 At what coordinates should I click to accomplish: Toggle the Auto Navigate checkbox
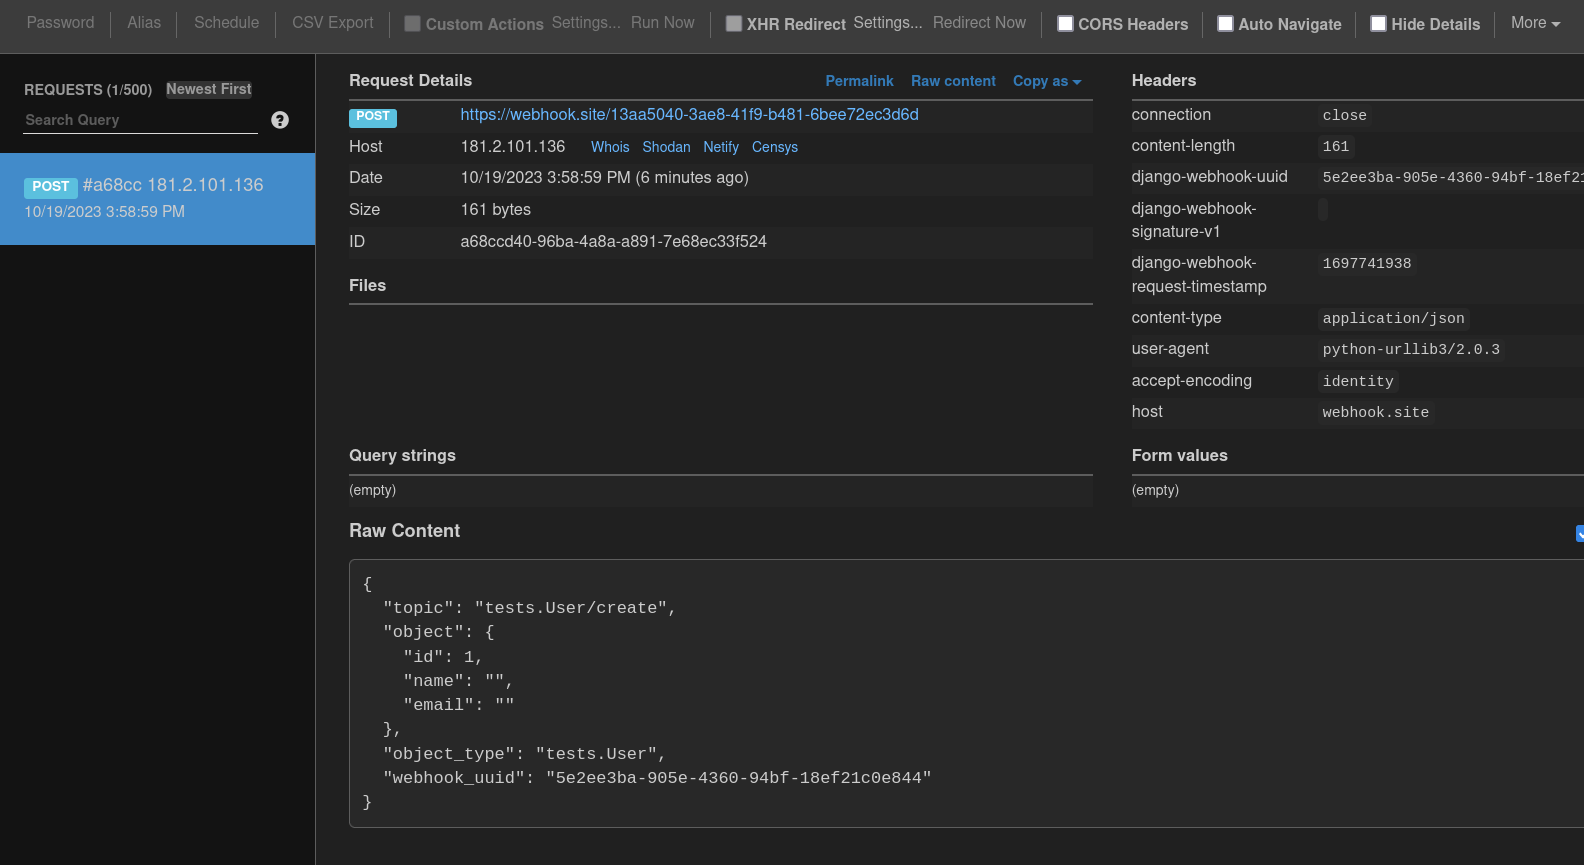(x=1225, y=23)
